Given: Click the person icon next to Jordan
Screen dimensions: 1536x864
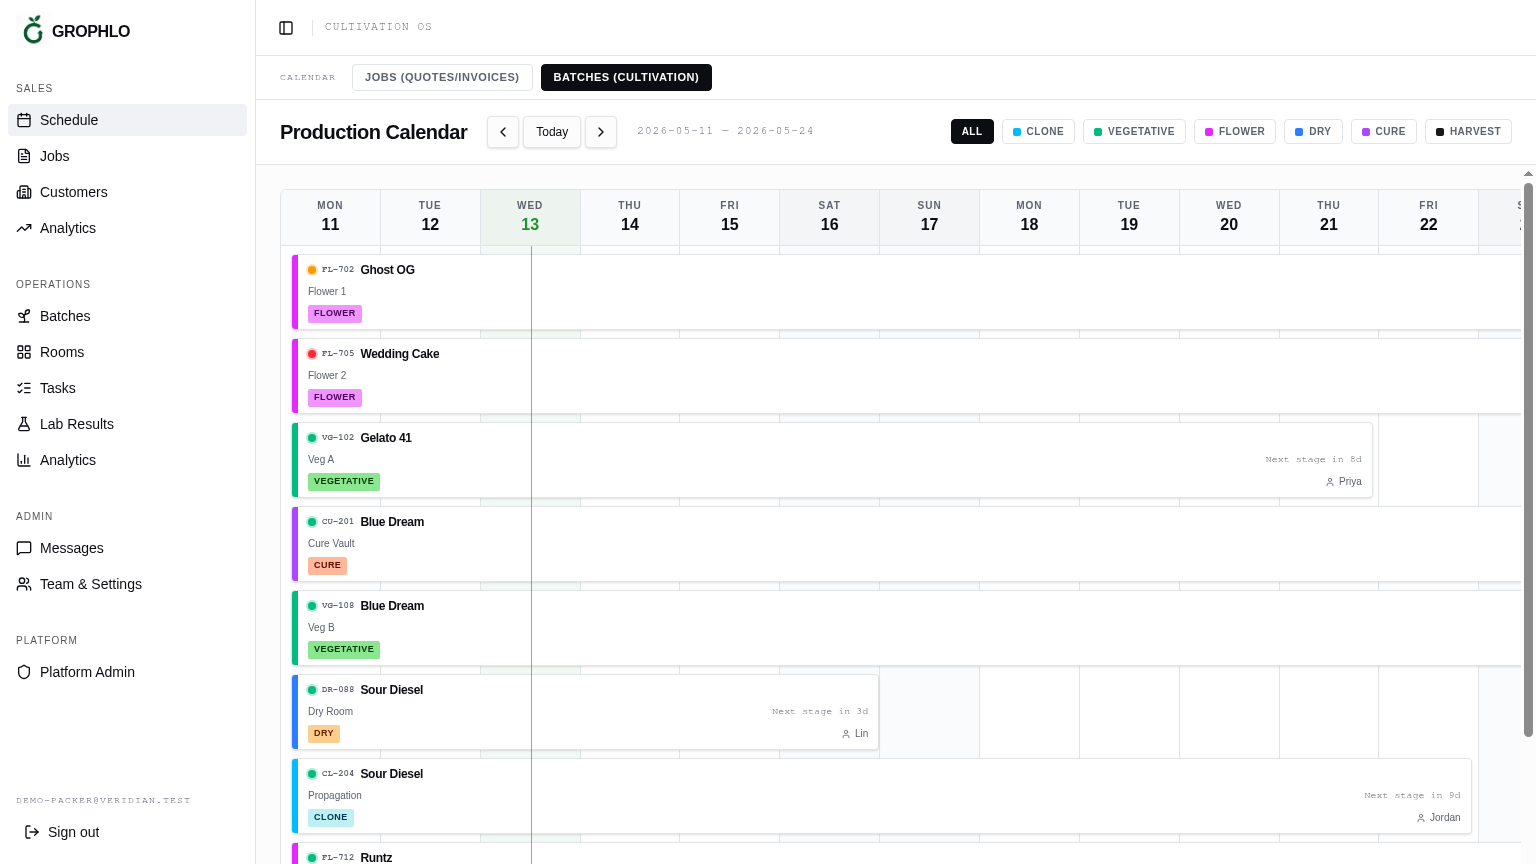Looking at the screenshot, I should click(x=1421, y=818).
